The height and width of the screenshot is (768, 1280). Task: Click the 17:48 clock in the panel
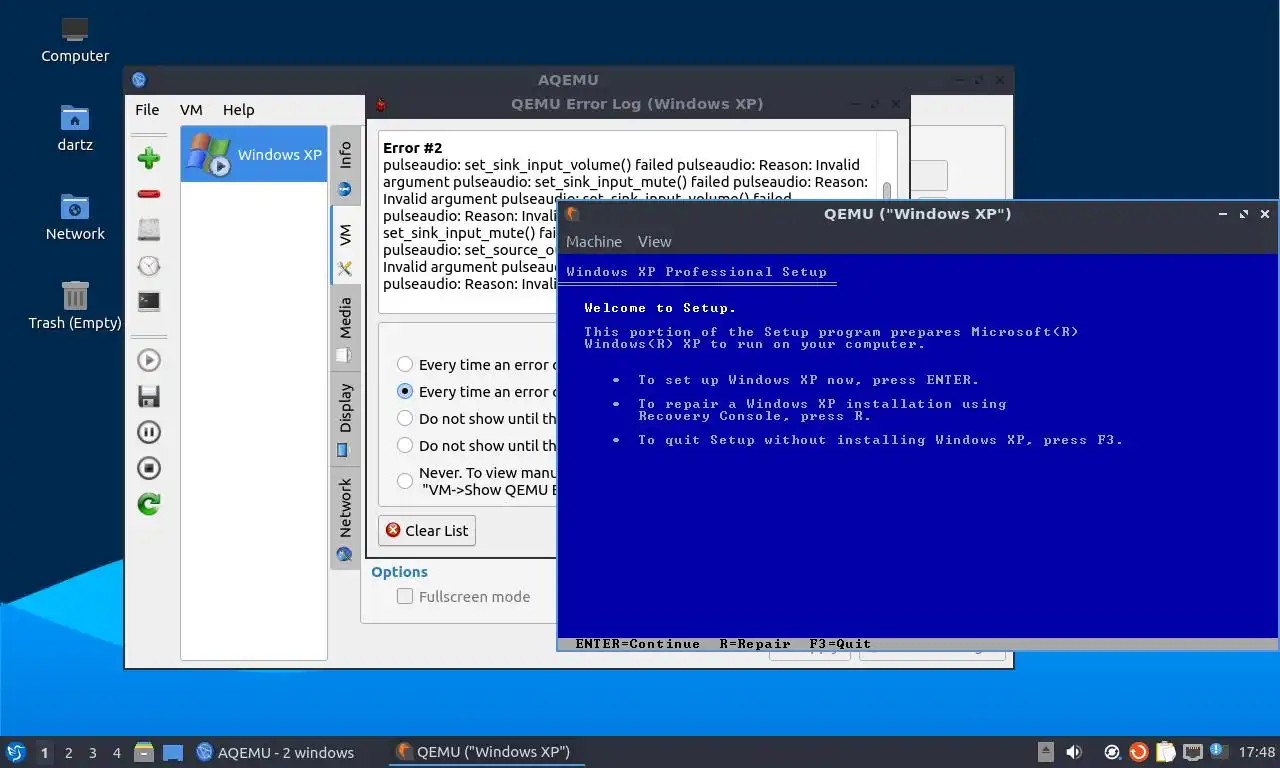[1257, 752]
